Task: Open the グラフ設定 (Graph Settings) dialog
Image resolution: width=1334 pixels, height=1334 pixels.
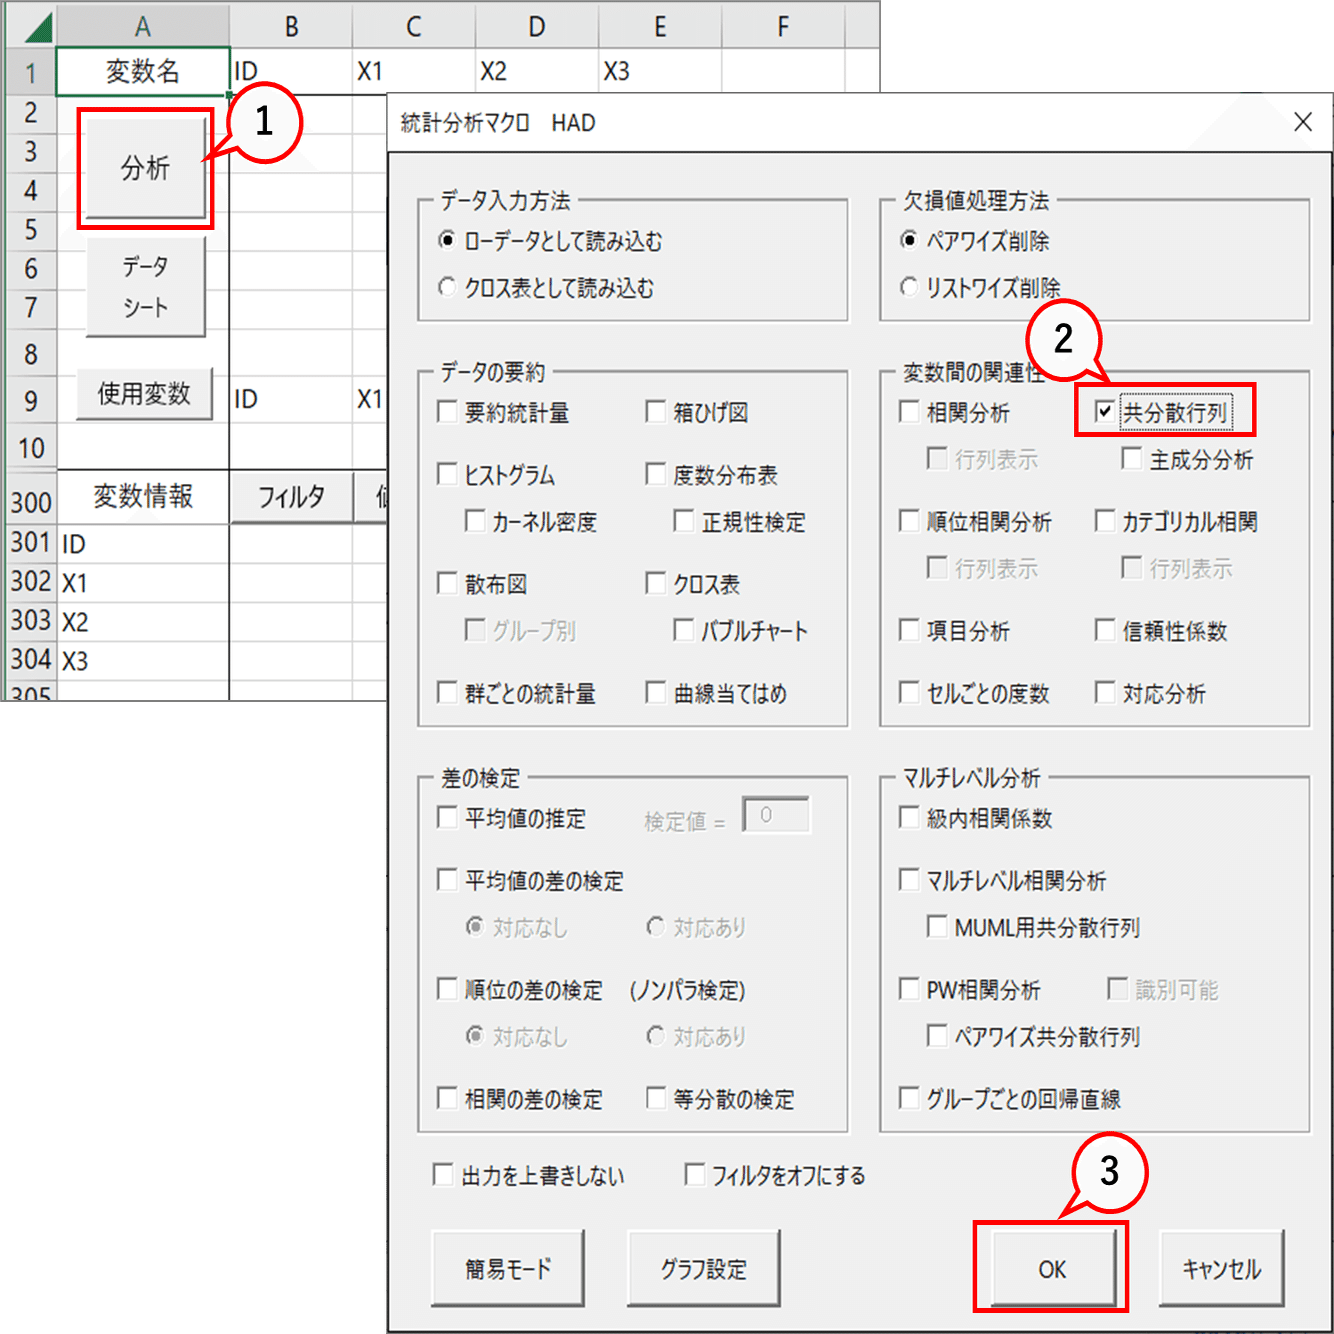Action: pyautogui.click(x=703, y=1268)
